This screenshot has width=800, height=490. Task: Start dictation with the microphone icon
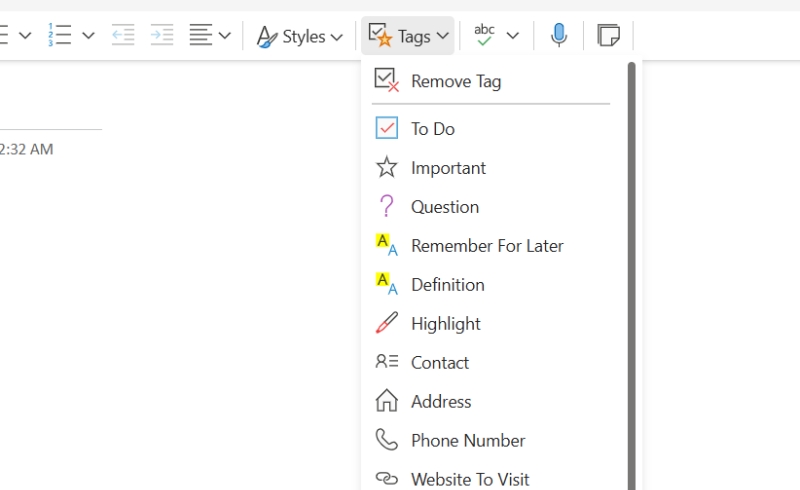pos(559,35)
